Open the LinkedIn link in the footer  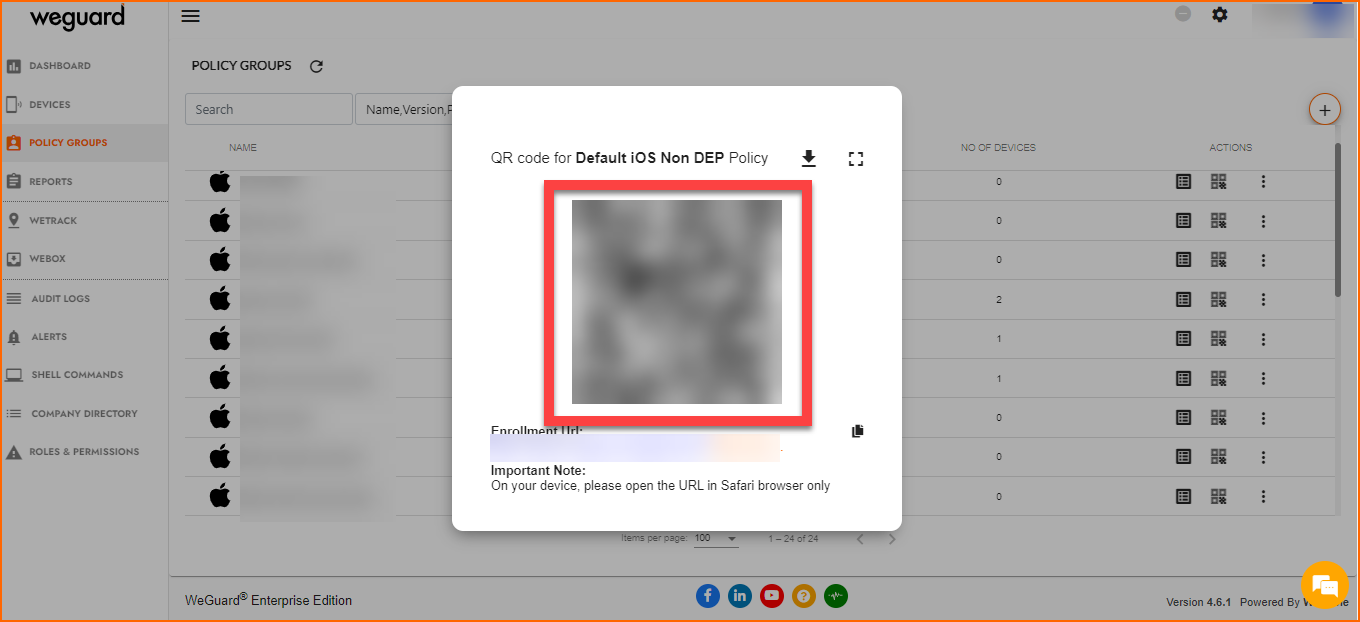[740, 596]
